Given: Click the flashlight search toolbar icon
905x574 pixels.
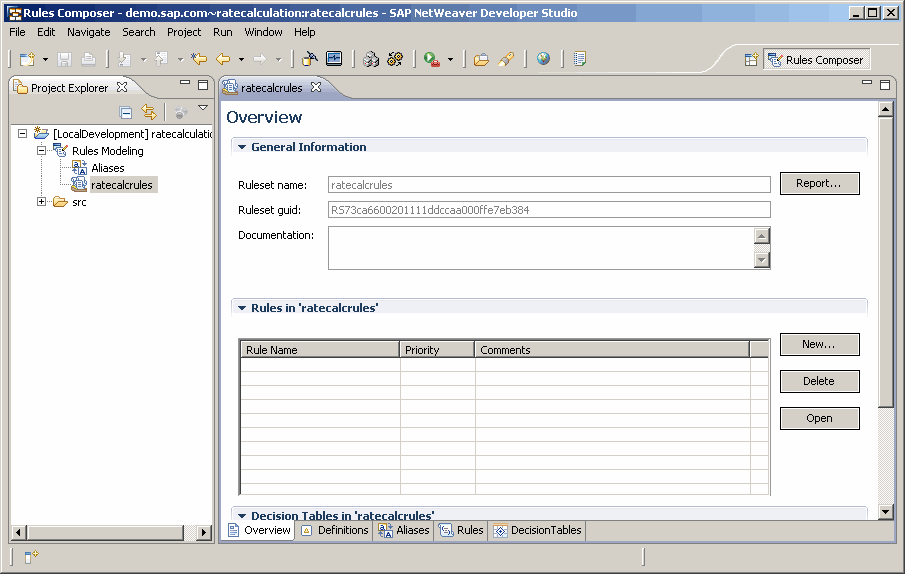Looking at the screenshot, I should pos(506,59).
